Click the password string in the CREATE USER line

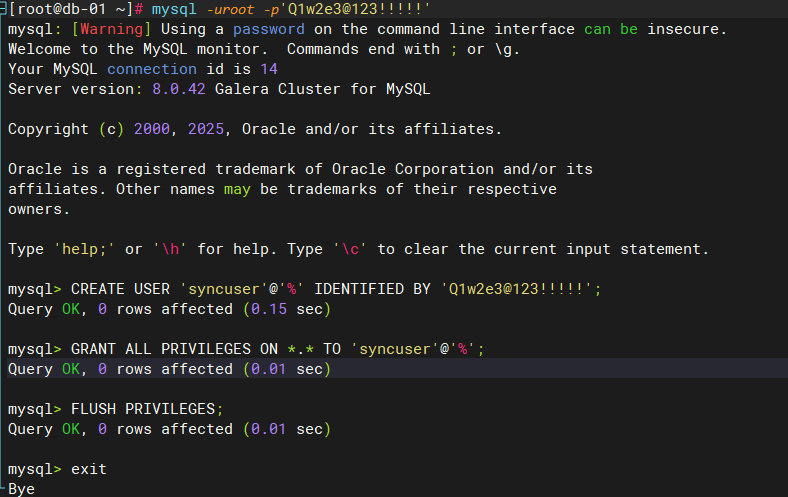(516, 289)
